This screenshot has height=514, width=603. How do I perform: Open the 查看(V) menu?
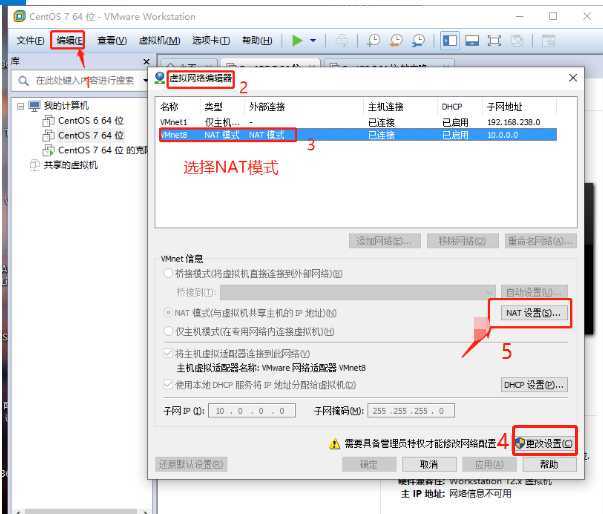(x=112, y=40)
